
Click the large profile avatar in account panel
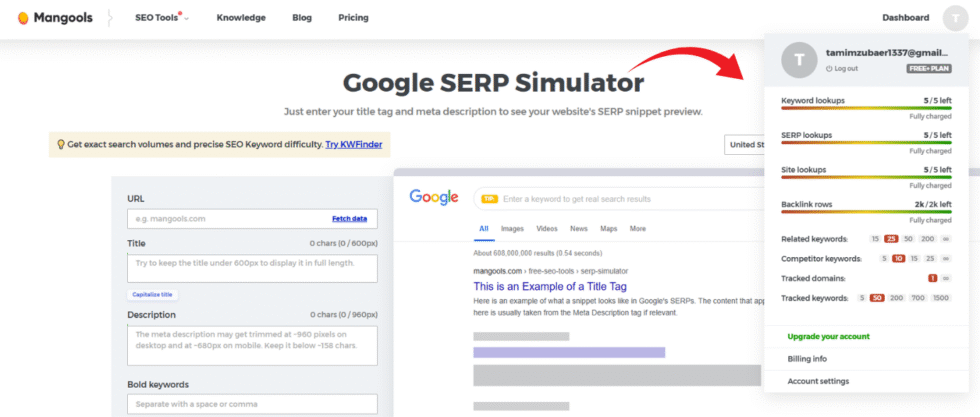[x=797, y=60]
